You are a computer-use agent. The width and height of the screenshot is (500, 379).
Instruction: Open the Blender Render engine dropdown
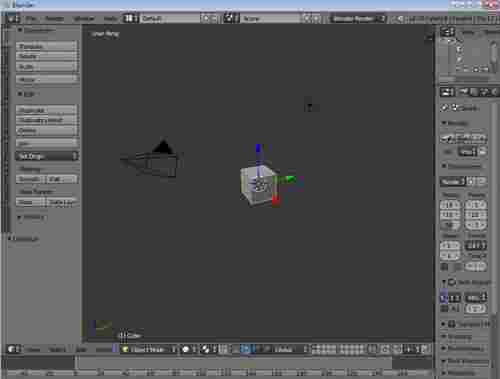[358, 19]
